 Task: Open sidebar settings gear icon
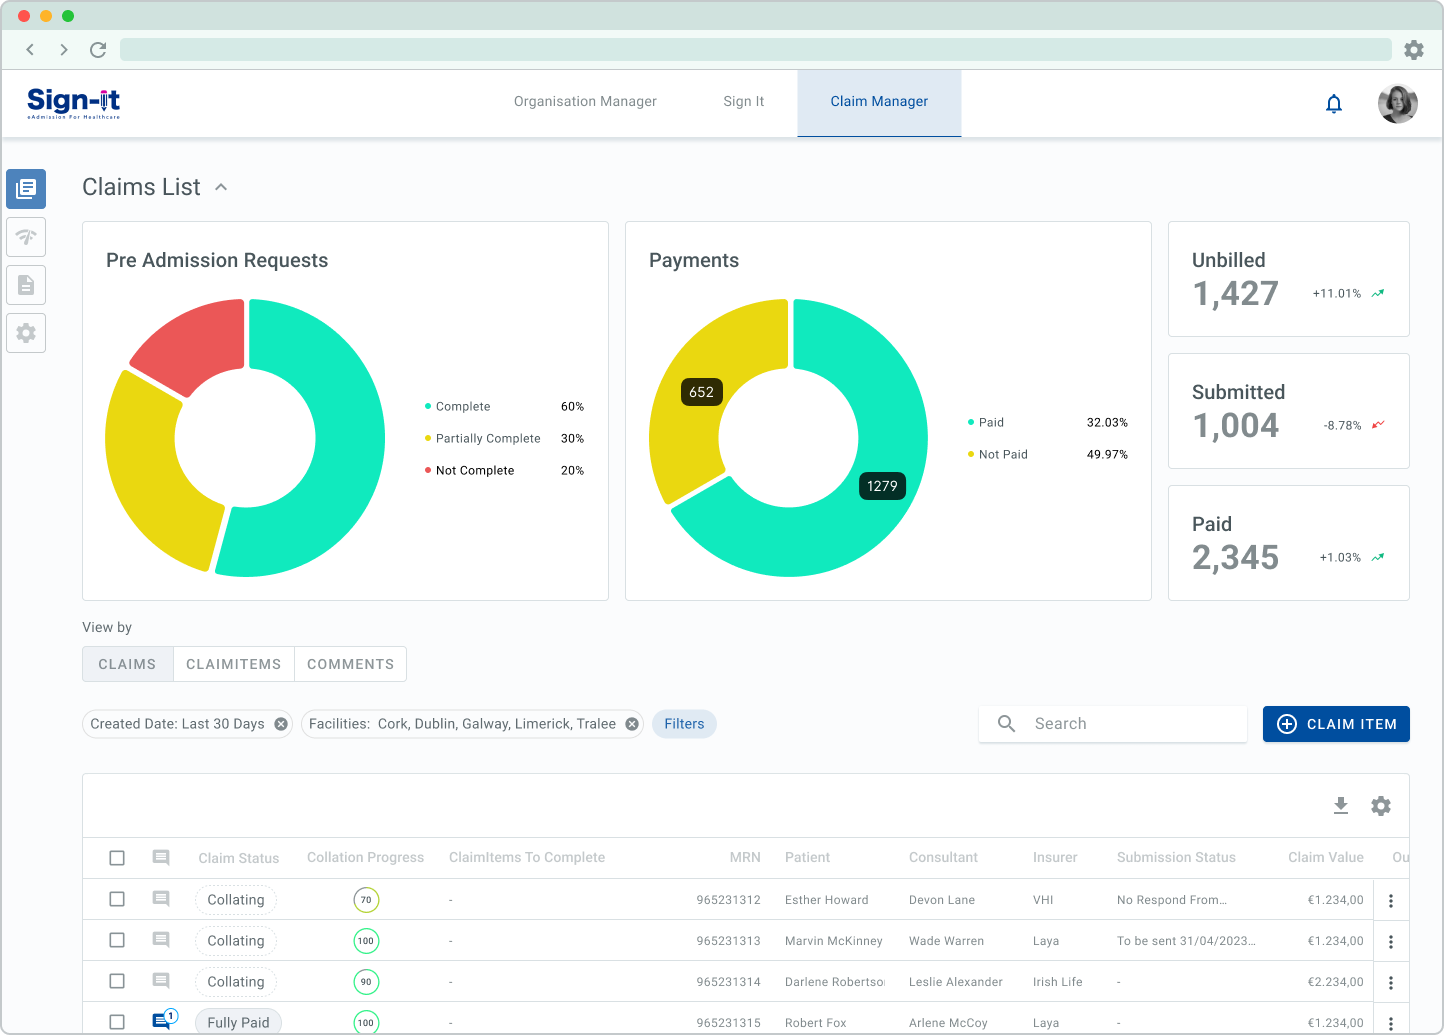coord(26,333)
